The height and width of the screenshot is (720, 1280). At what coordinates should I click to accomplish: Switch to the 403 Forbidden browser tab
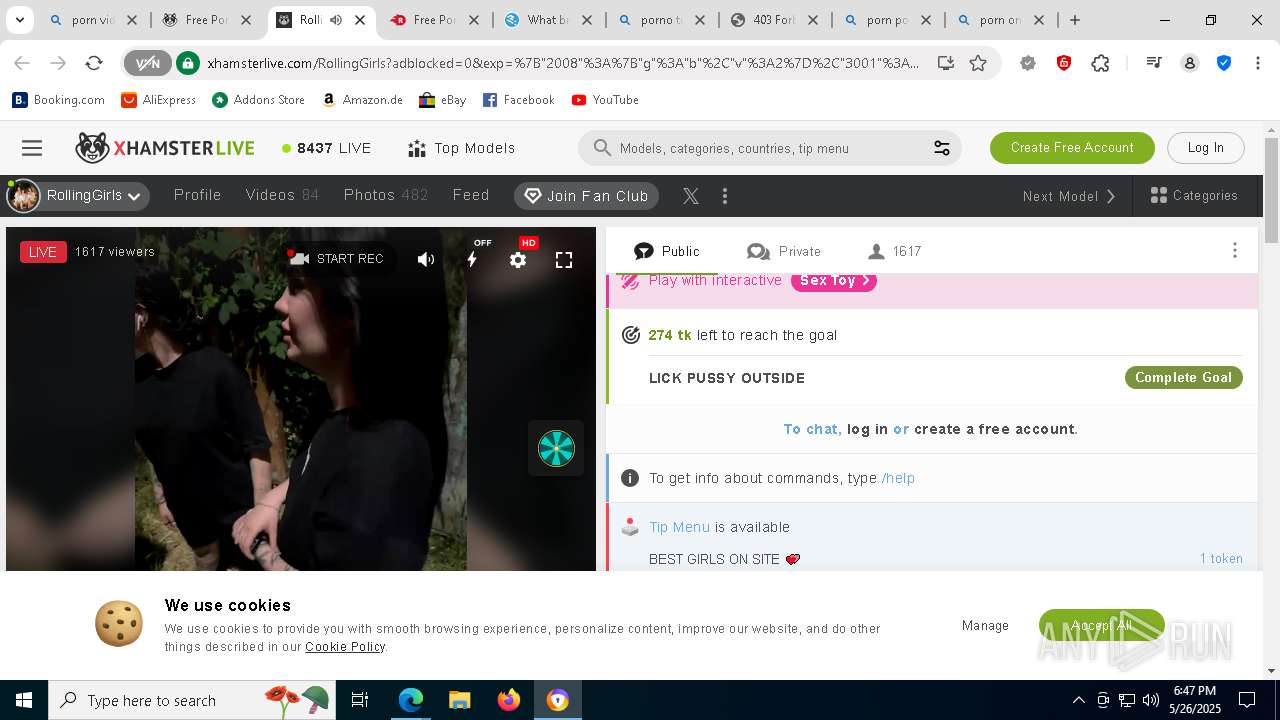click(x=775, y=20)
